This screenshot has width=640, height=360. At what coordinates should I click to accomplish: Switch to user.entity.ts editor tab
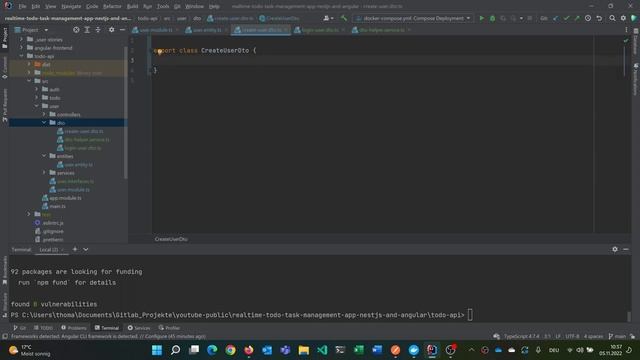click(207, 30)
